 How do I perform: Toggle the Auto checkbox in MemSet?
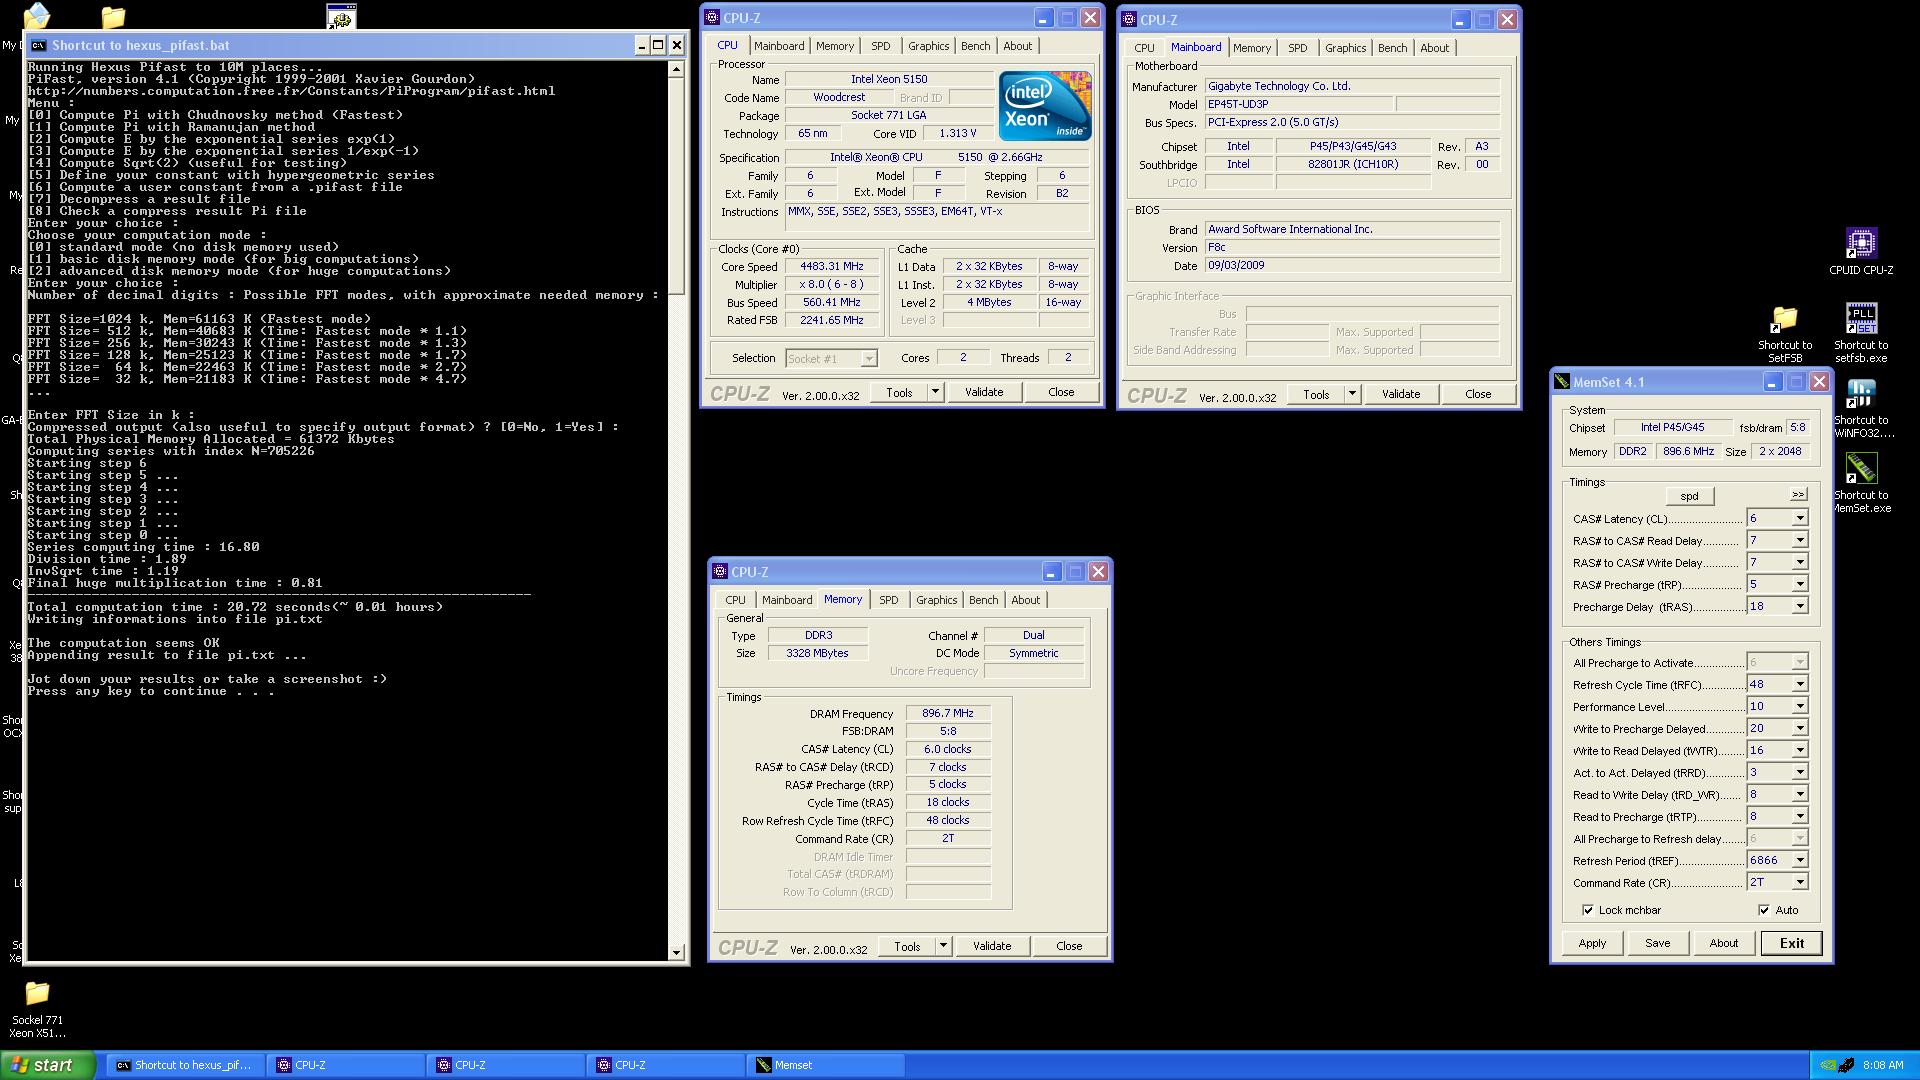[x=1764, y=910]
